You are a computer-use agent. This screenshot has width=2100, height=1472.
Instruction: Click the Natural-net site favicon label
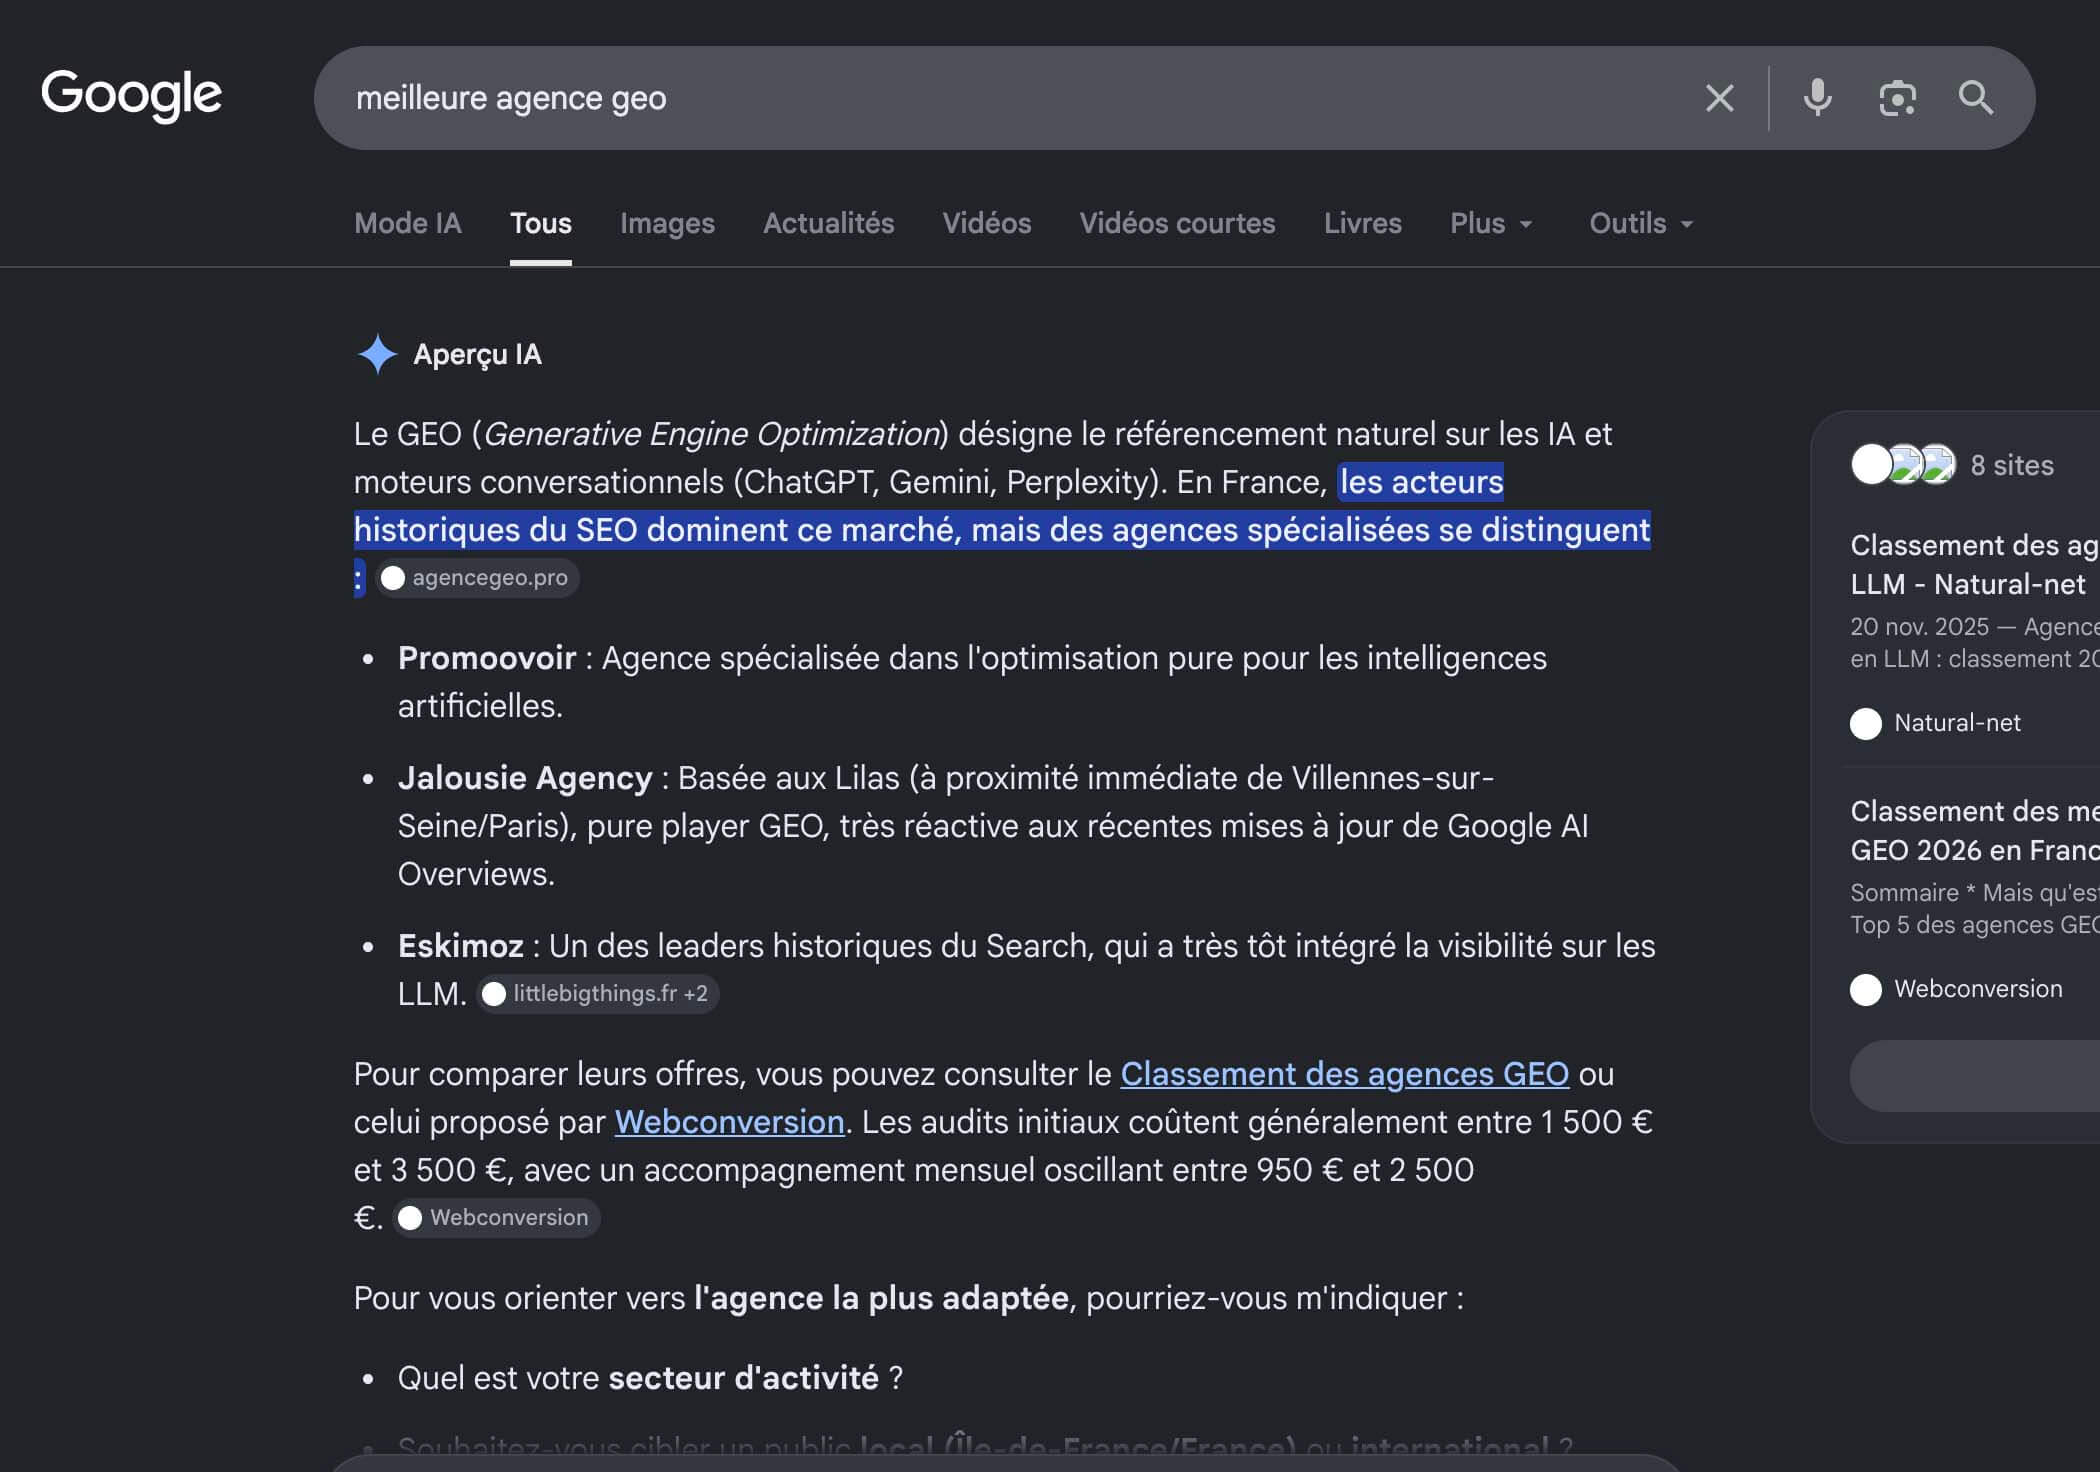1935,723
